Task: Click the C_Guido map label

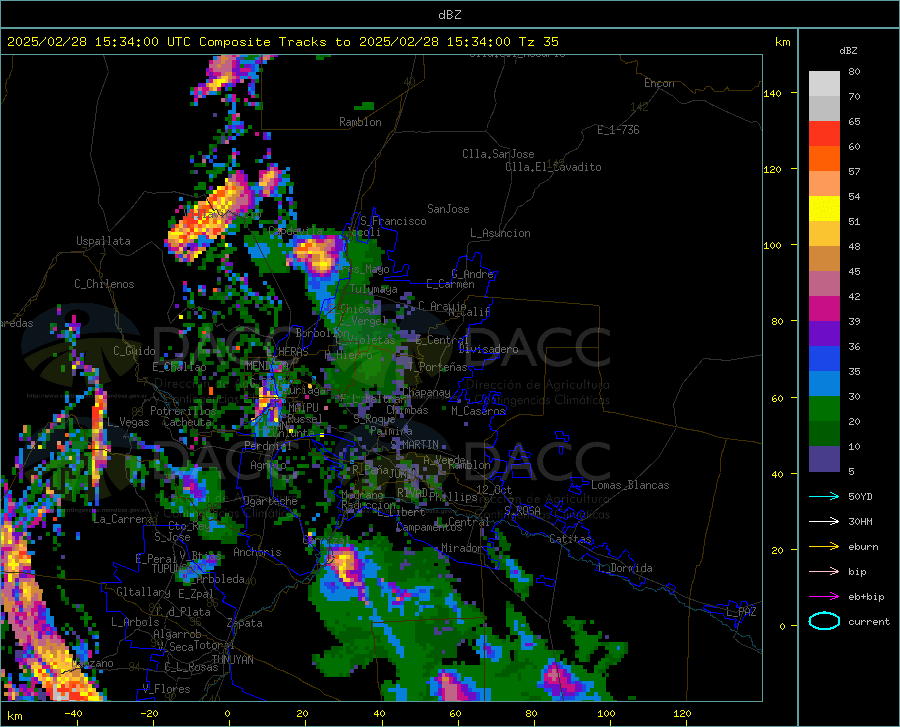Action: point(134,351)
